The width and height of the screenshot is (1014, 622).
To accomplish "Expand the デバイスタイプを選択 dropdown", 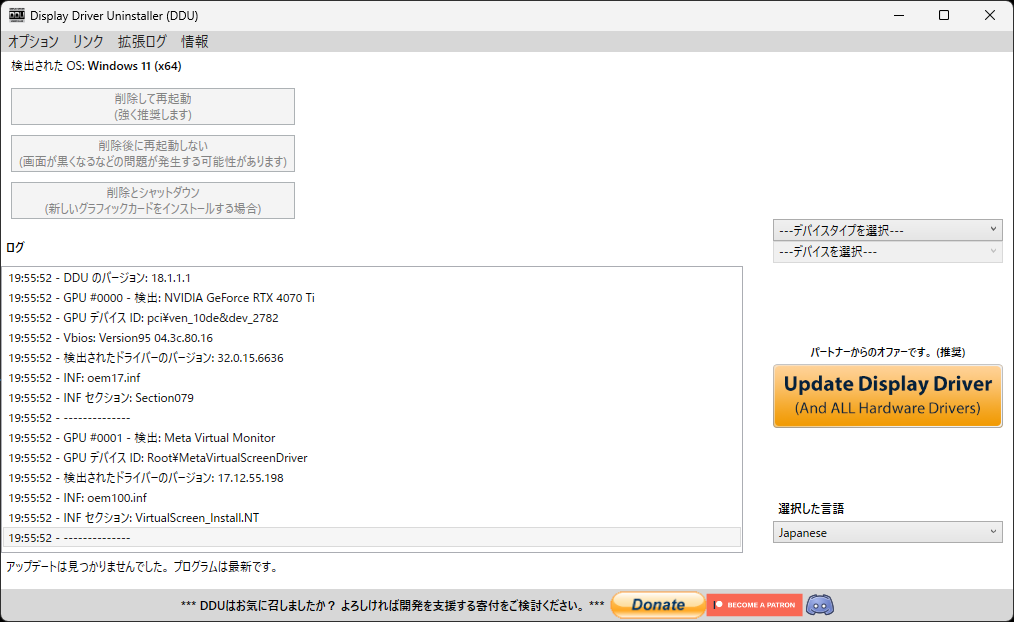I will click(887, 230).
